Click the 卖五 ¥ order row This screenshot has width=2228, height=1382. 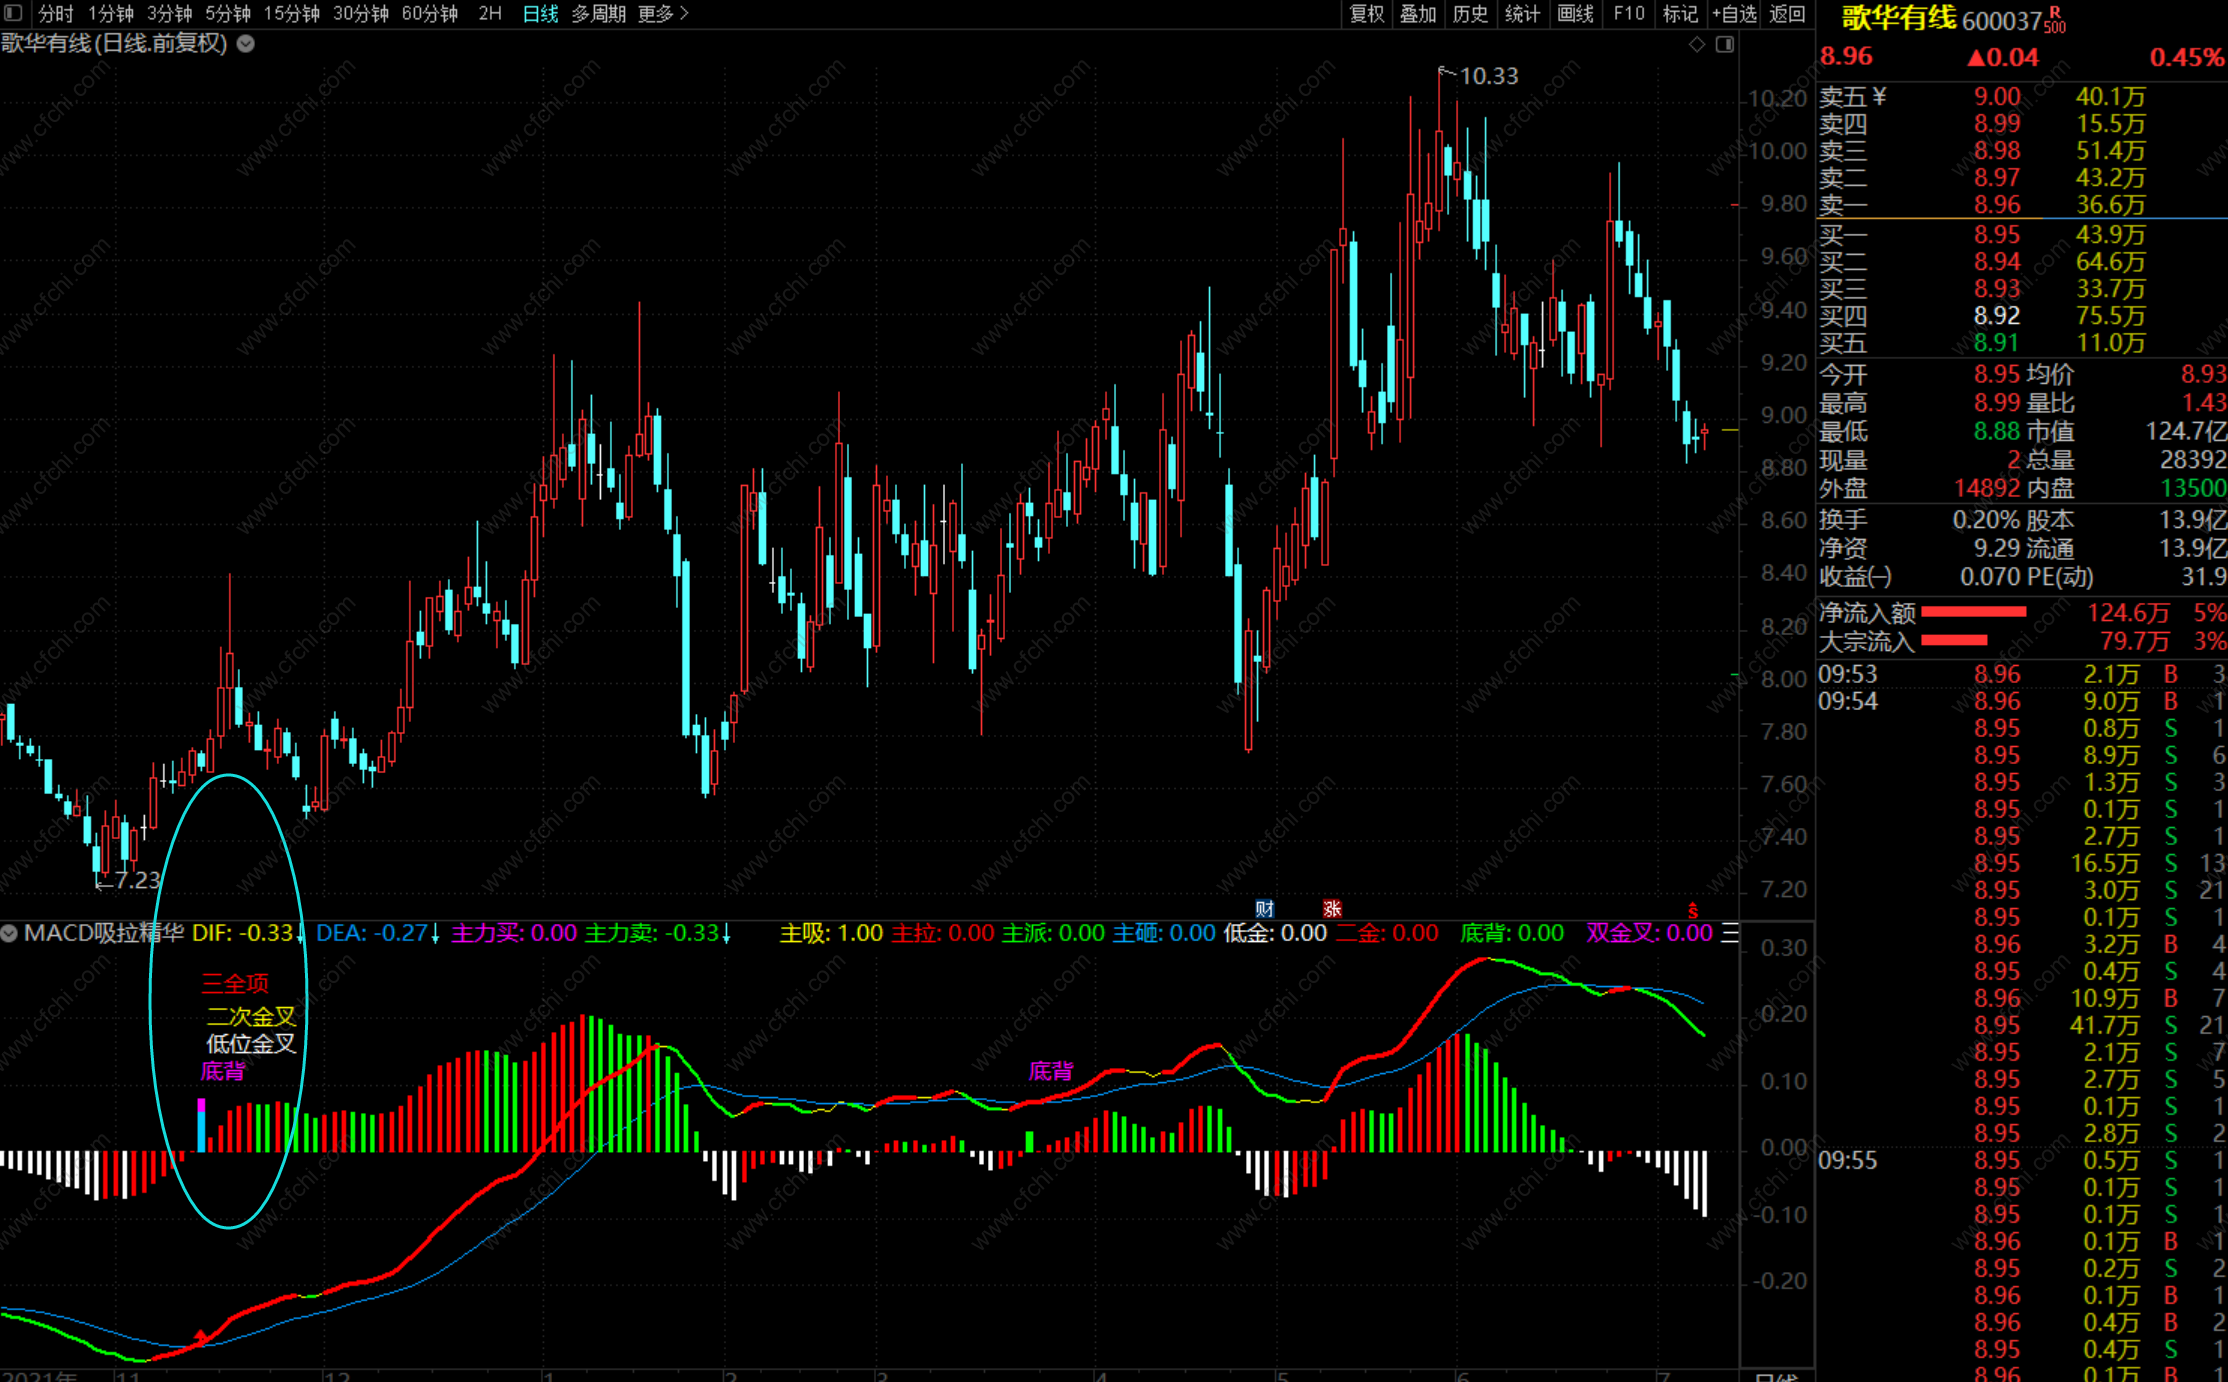point(1852,97)
